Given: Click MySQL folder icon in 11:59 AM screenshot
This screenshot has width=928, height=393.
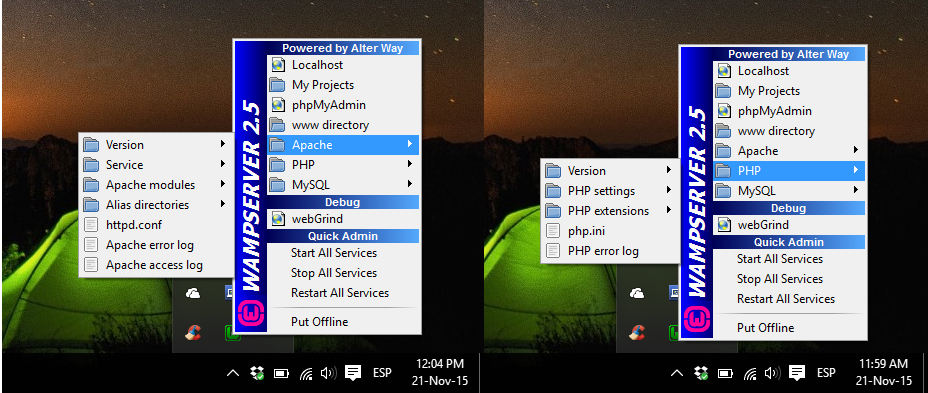Looking at the screenshot, I should coord(723,191).
